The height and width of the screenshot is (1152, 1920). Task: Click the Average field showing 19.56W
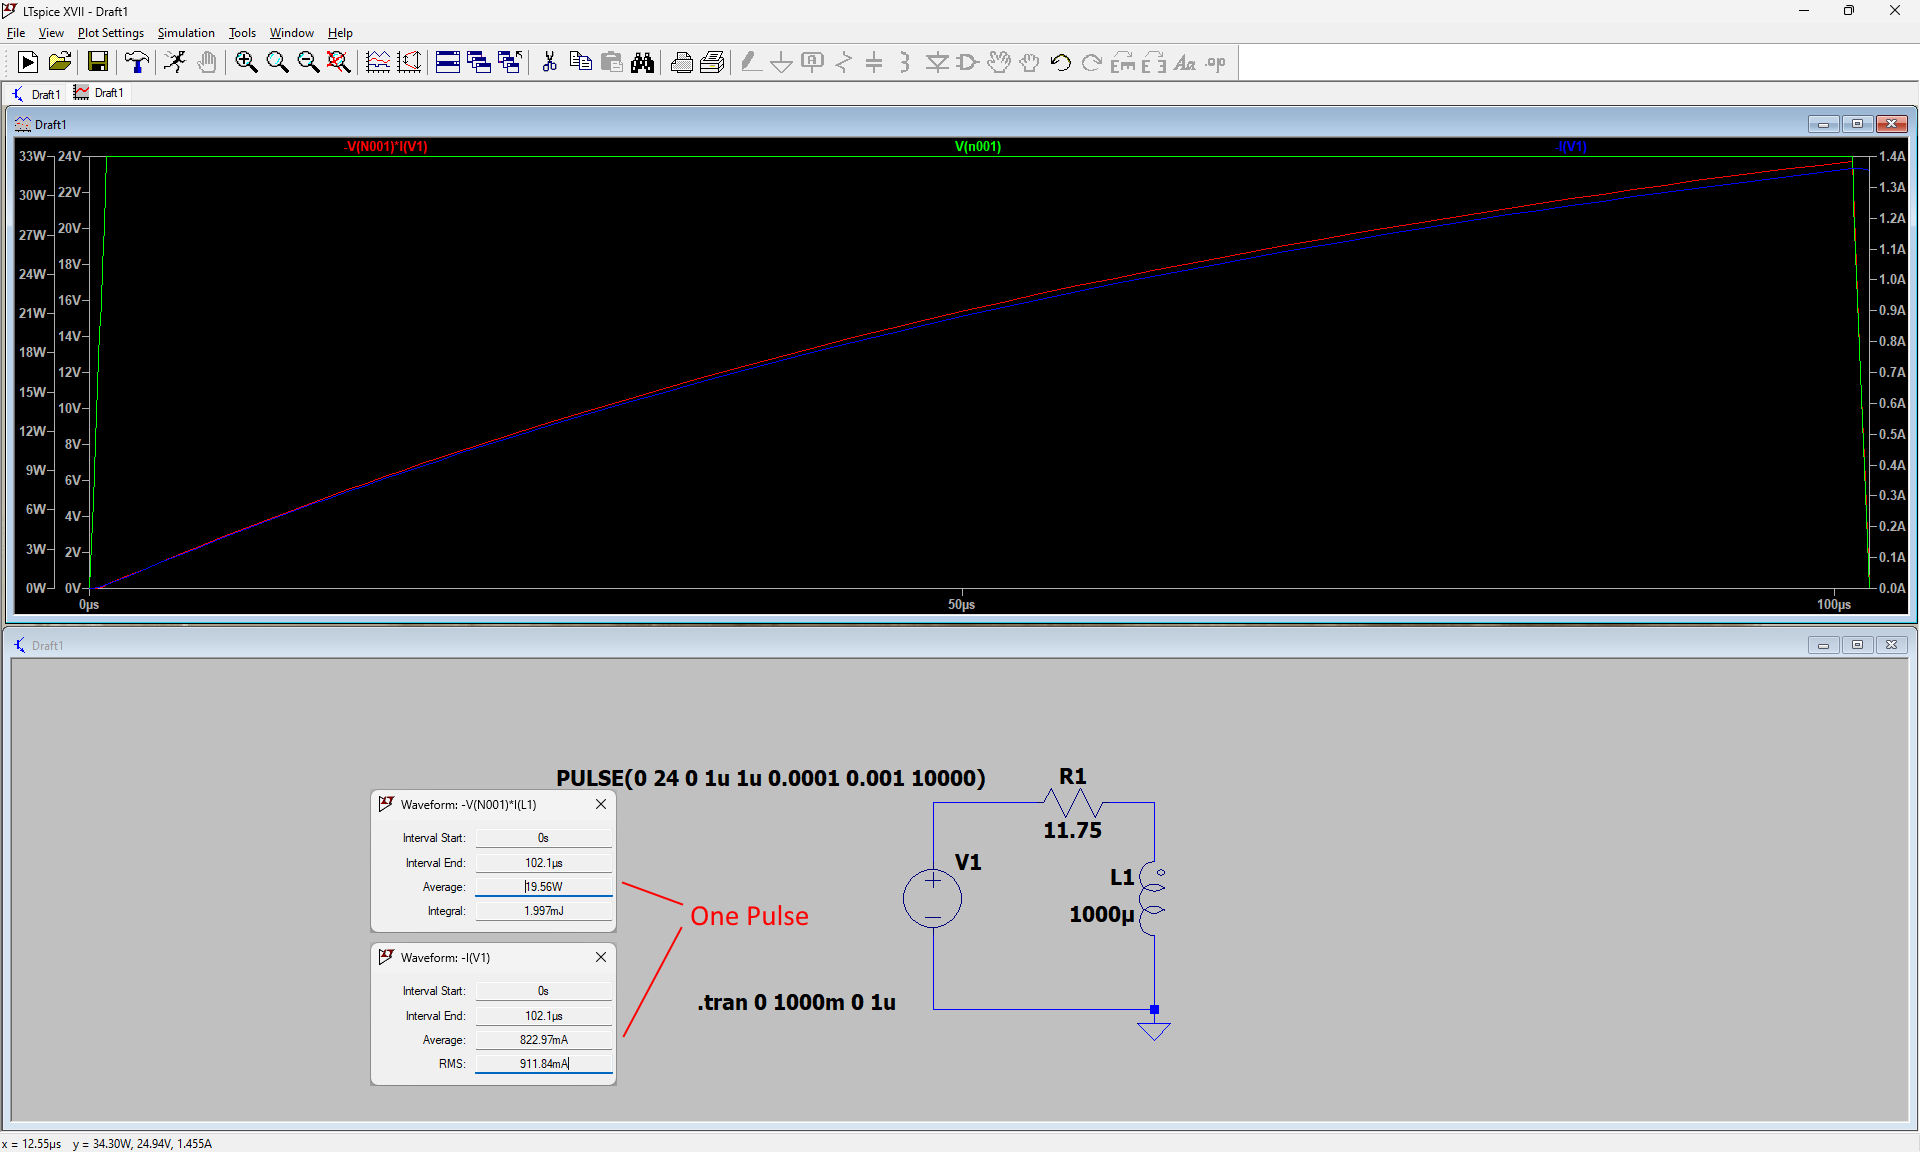[543, 887]
